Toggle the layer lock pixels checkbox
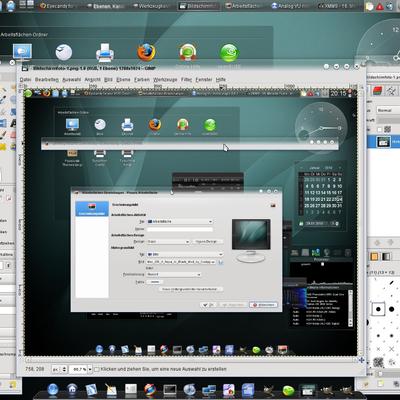 point(379,129)
